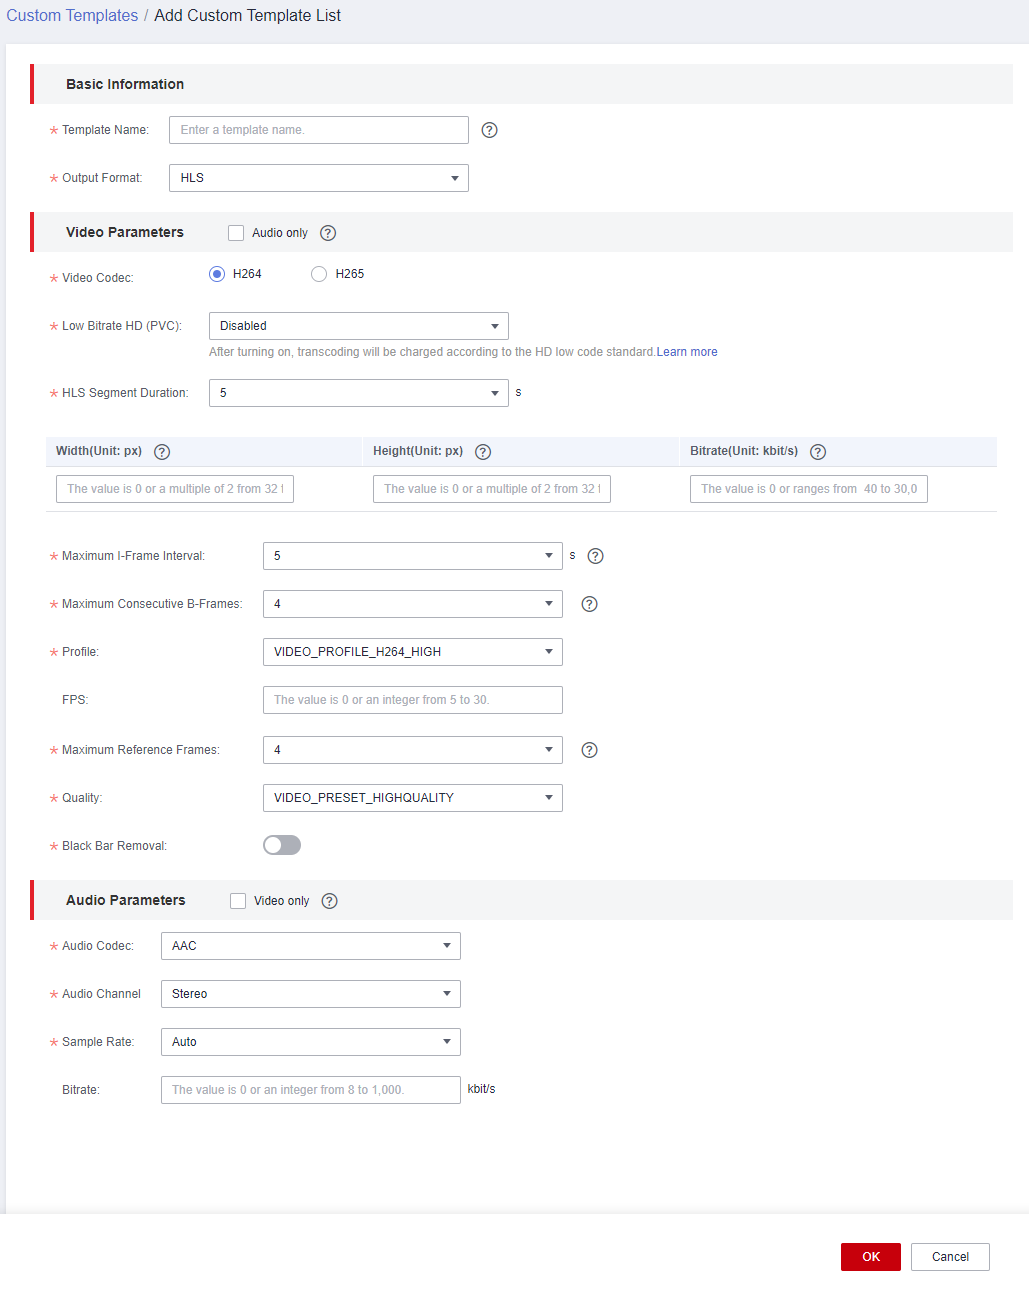The width and height of the screenshot is (1029, 1301).
Task: Enable the Audio only checkbox
Action: pos(236,233)
